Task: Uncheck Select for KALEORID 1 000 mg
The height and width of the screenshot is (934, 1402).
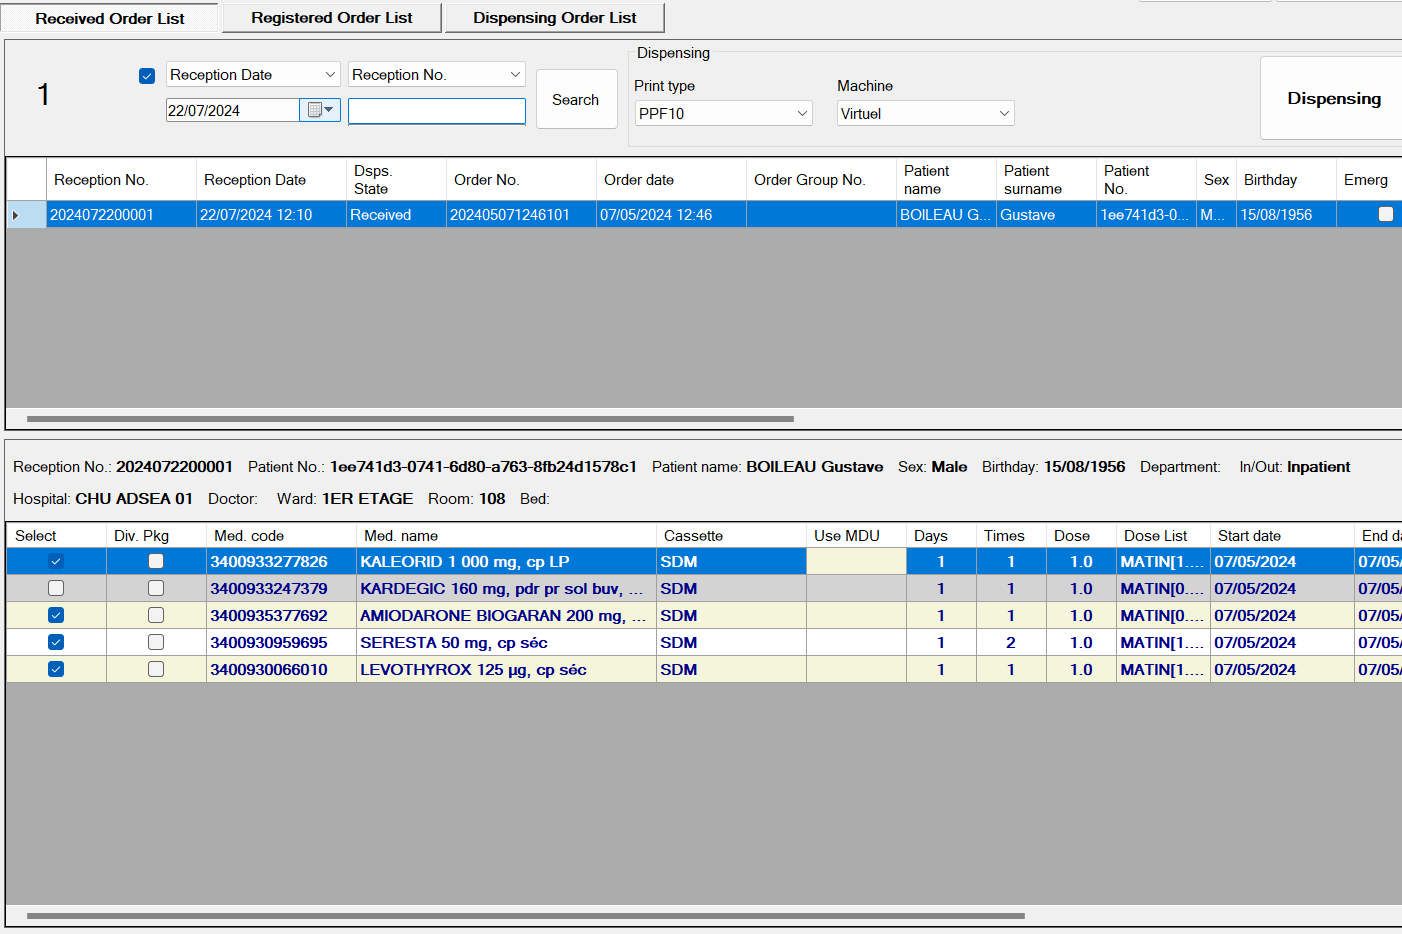Action: coord(56,562)
